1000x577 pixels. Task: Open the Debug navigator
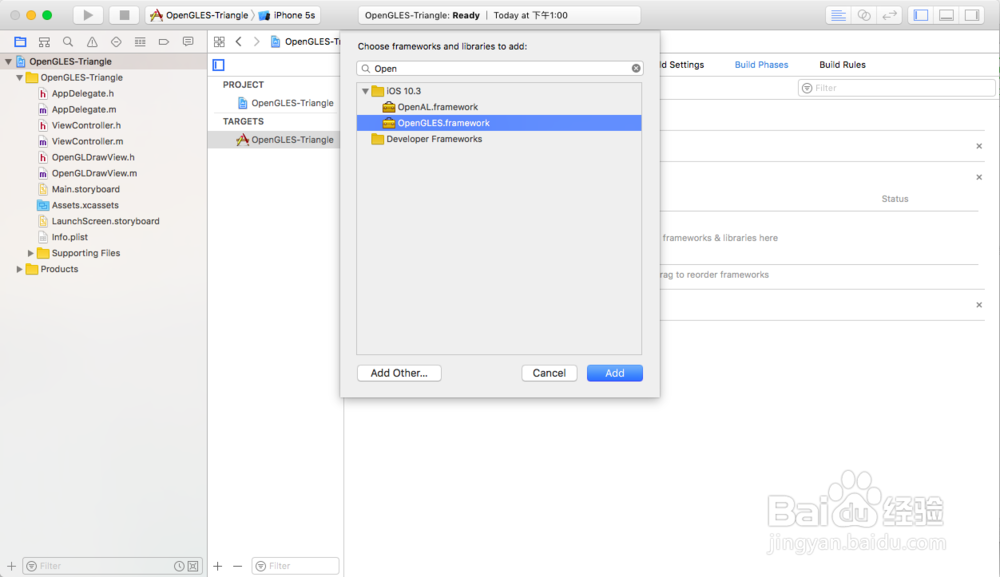pyautogui.click(x=140, y=42)
